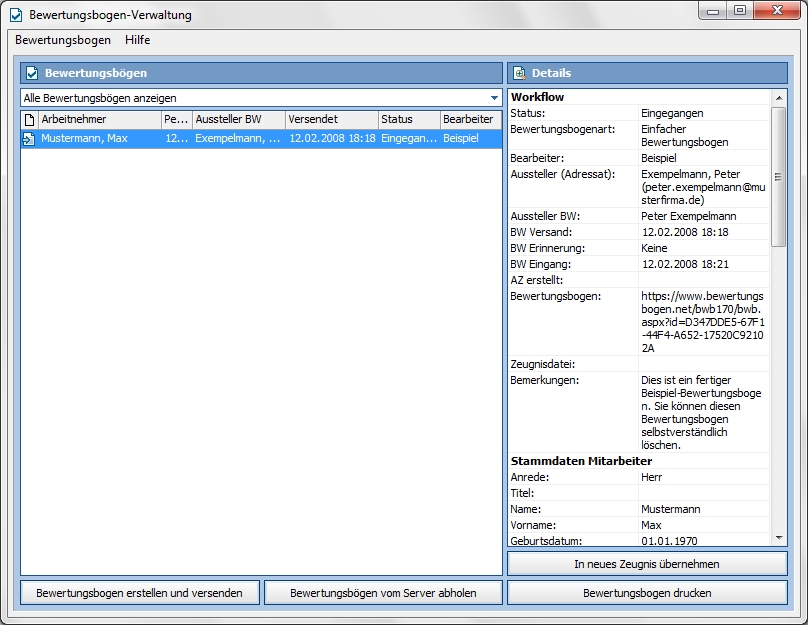Sort by the Bearbeiter column header
This screenshot has width=808, height=625.
(x=470, y=120)
